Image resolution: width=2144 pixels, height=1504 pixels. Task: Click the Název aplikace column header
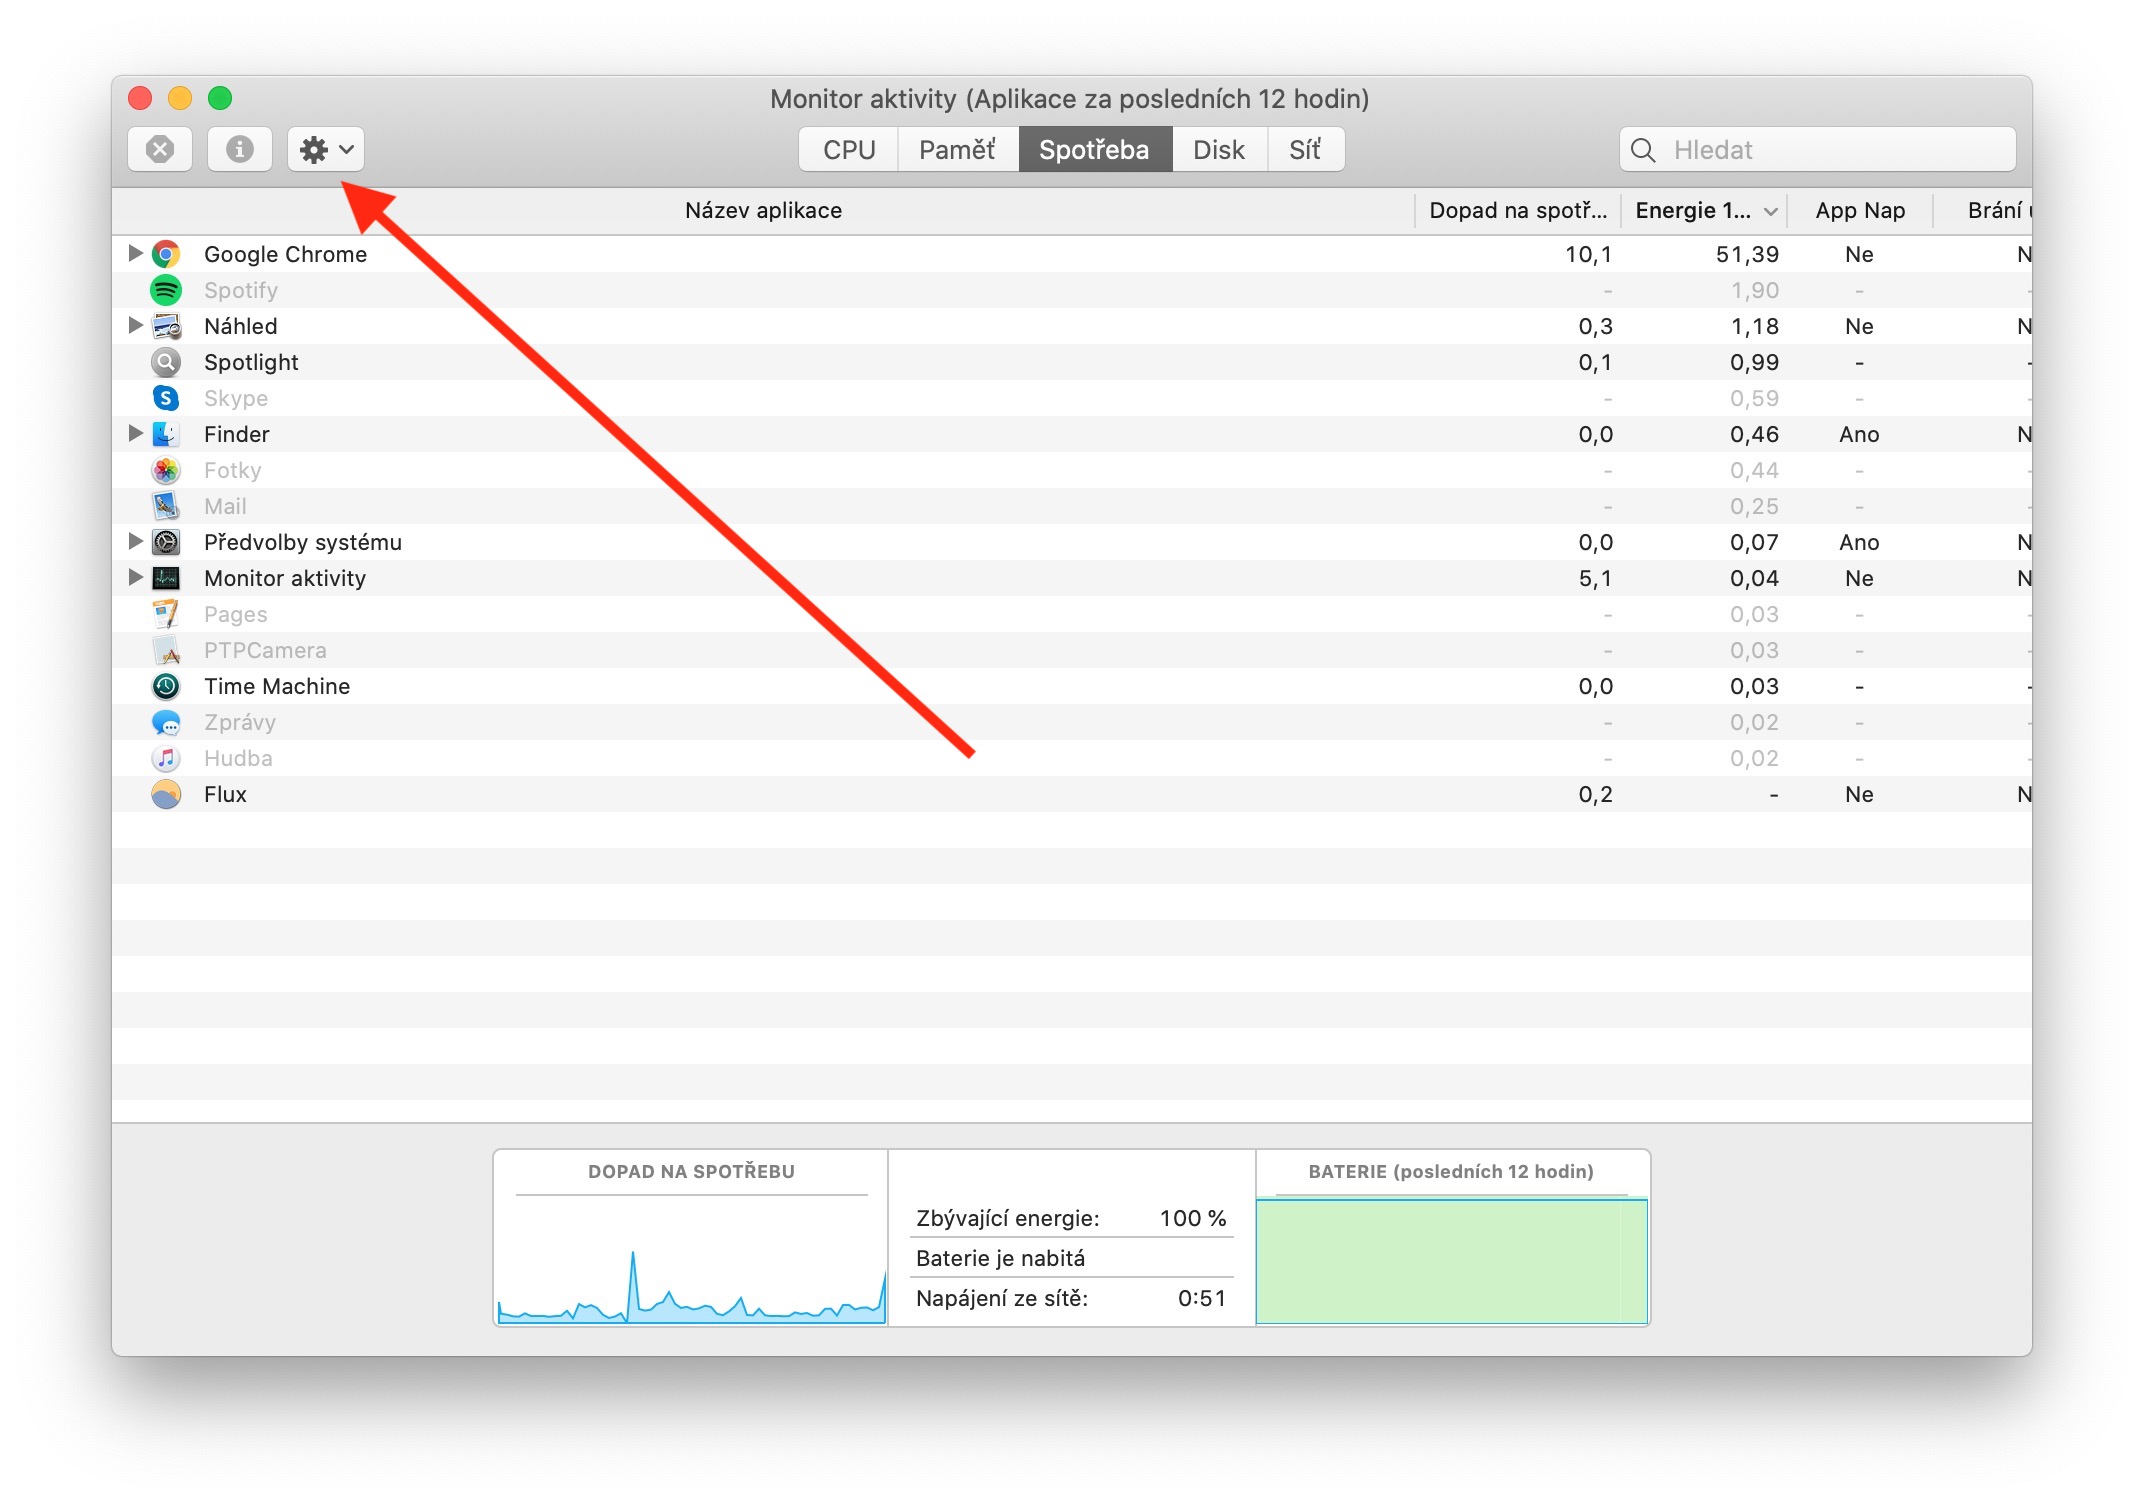tap(763, 211)
